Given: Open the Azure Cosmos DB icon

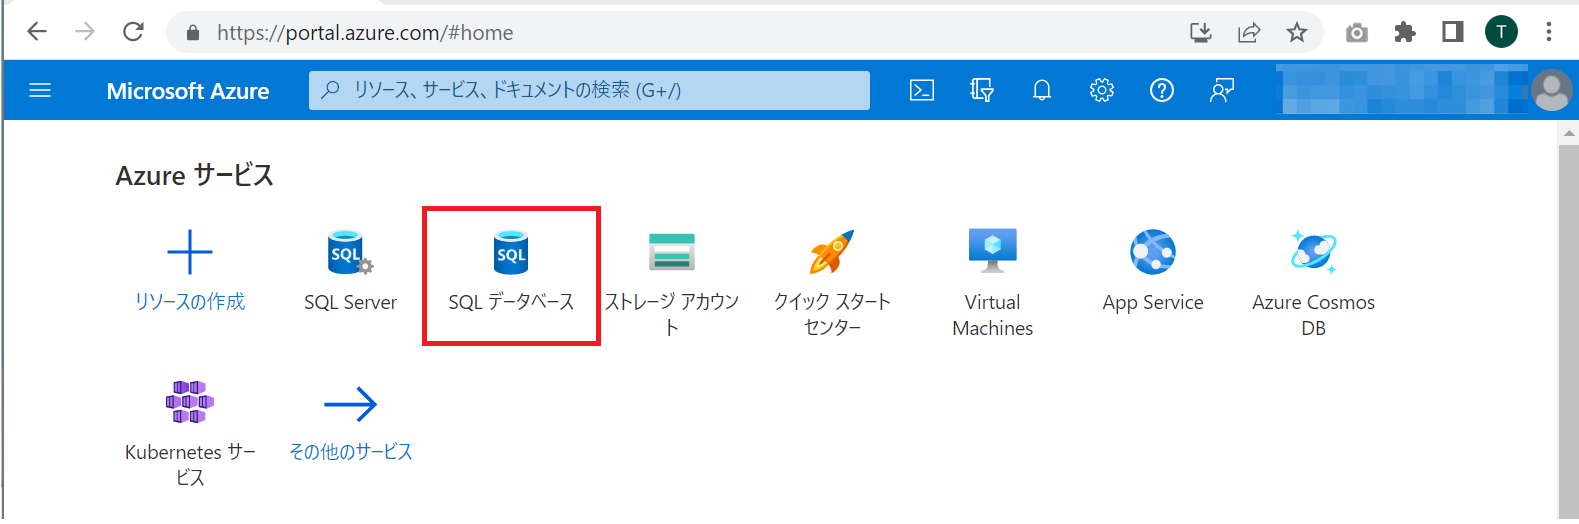Looking at the screenshot, I should [x=1314, y=252].
